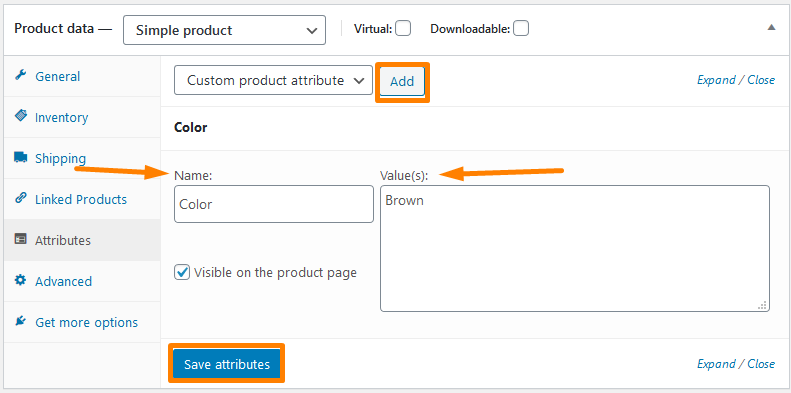The width and height of the screenshot is (791, 393).
Task: Switch to the Inventory tab
Action: (x=62, y=118)
